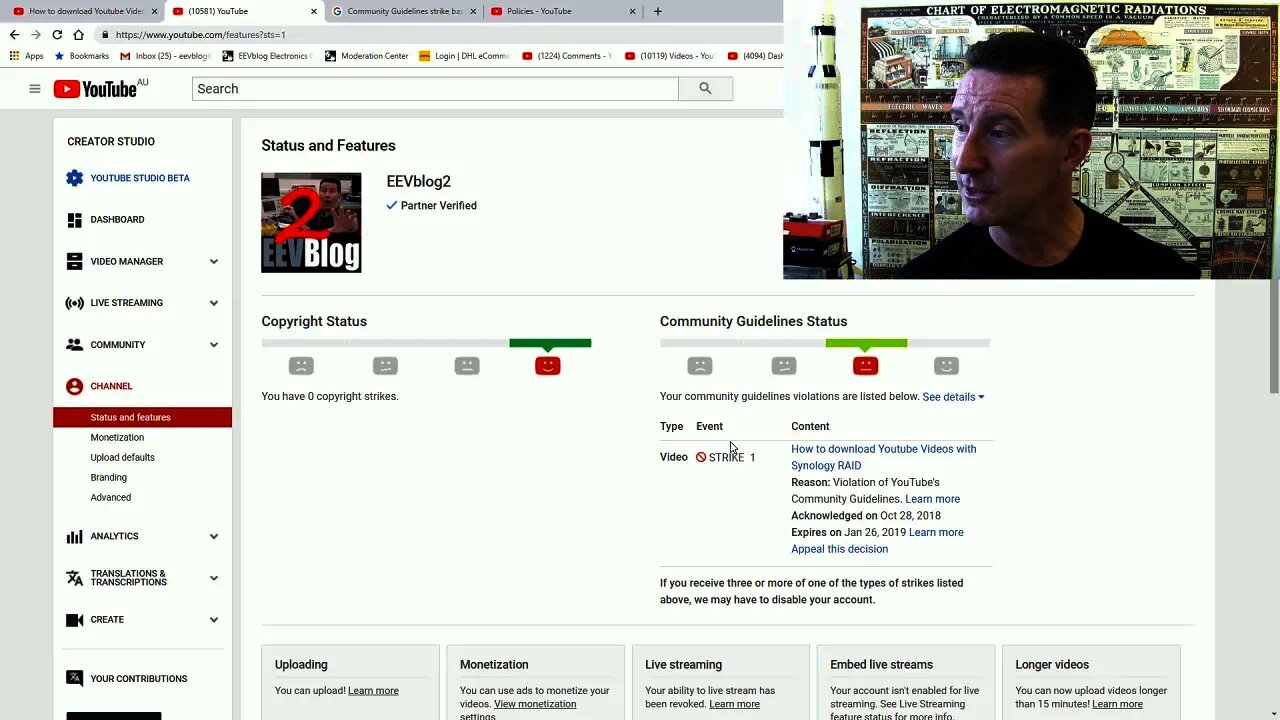
Task: Click the Translations & Transcriptions icon
Action: click(74, 578)
